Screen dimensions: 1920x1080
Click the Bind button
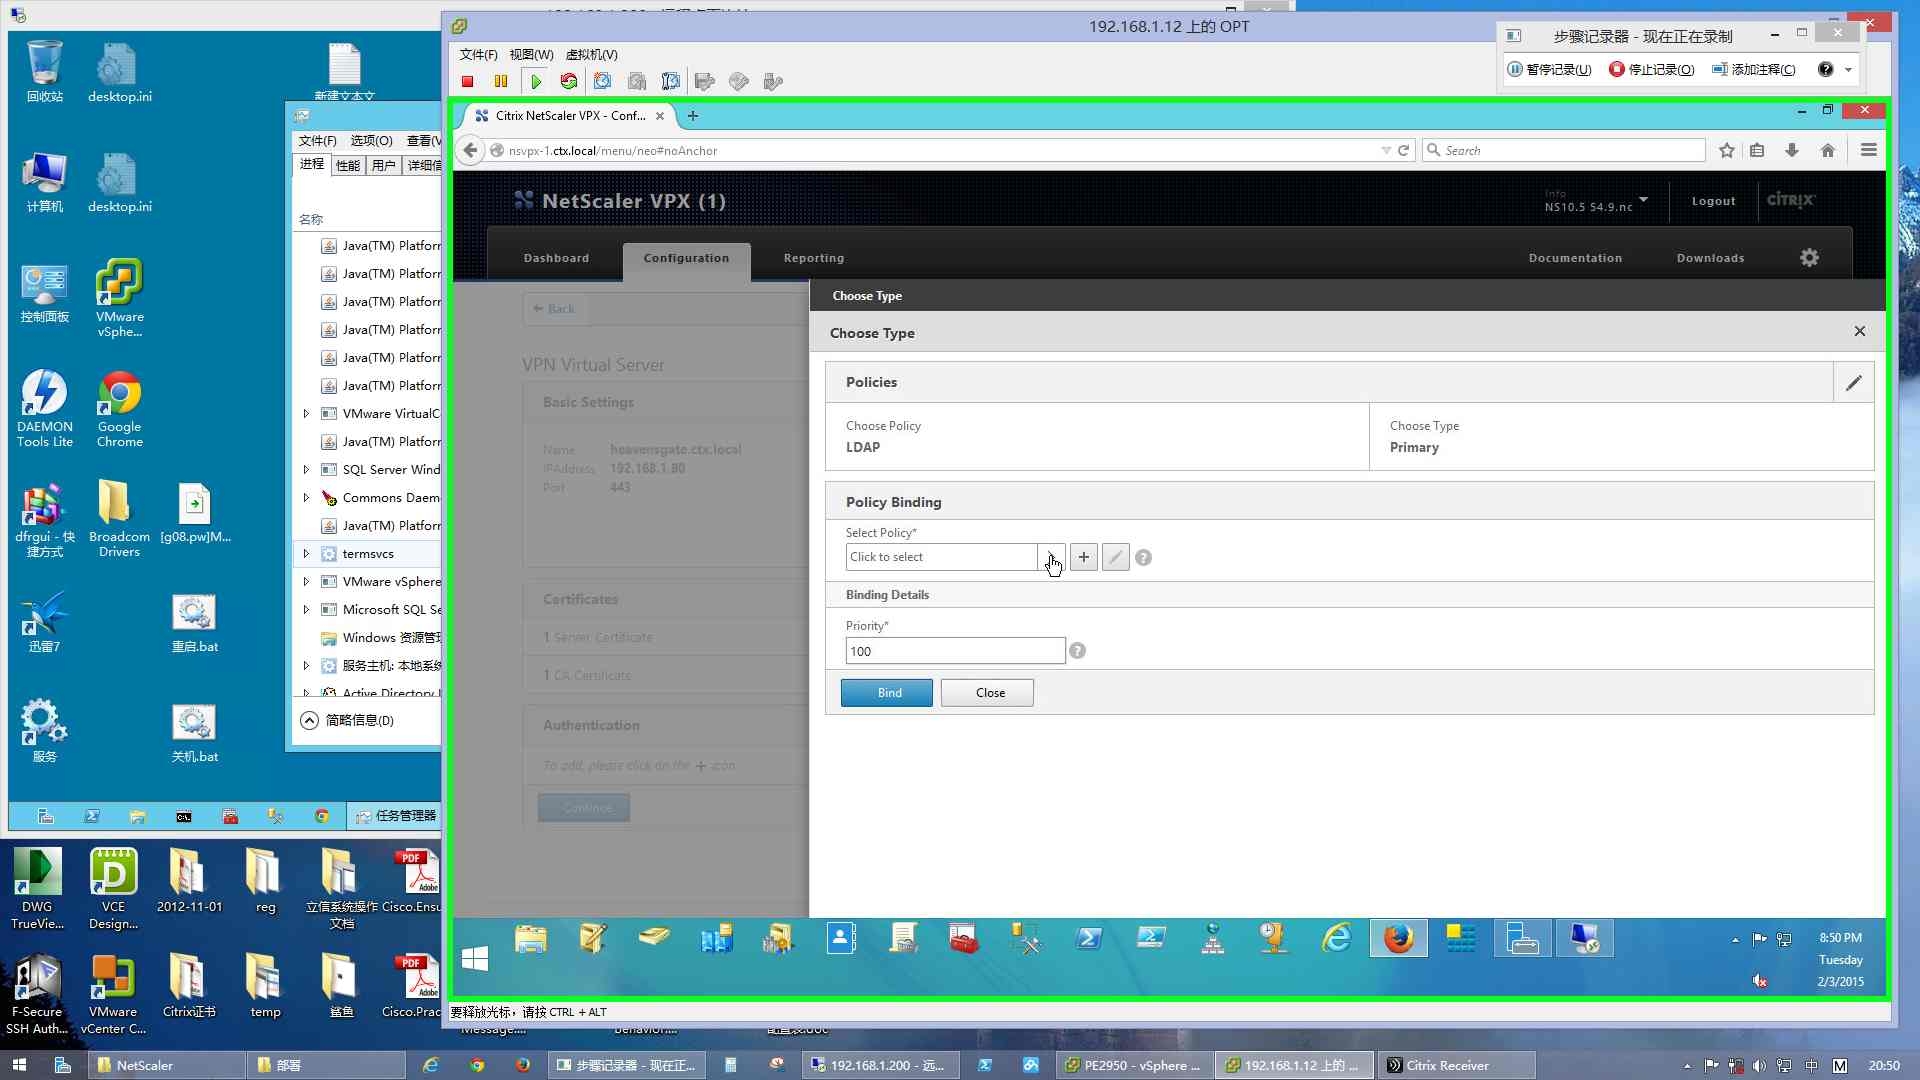888,693
